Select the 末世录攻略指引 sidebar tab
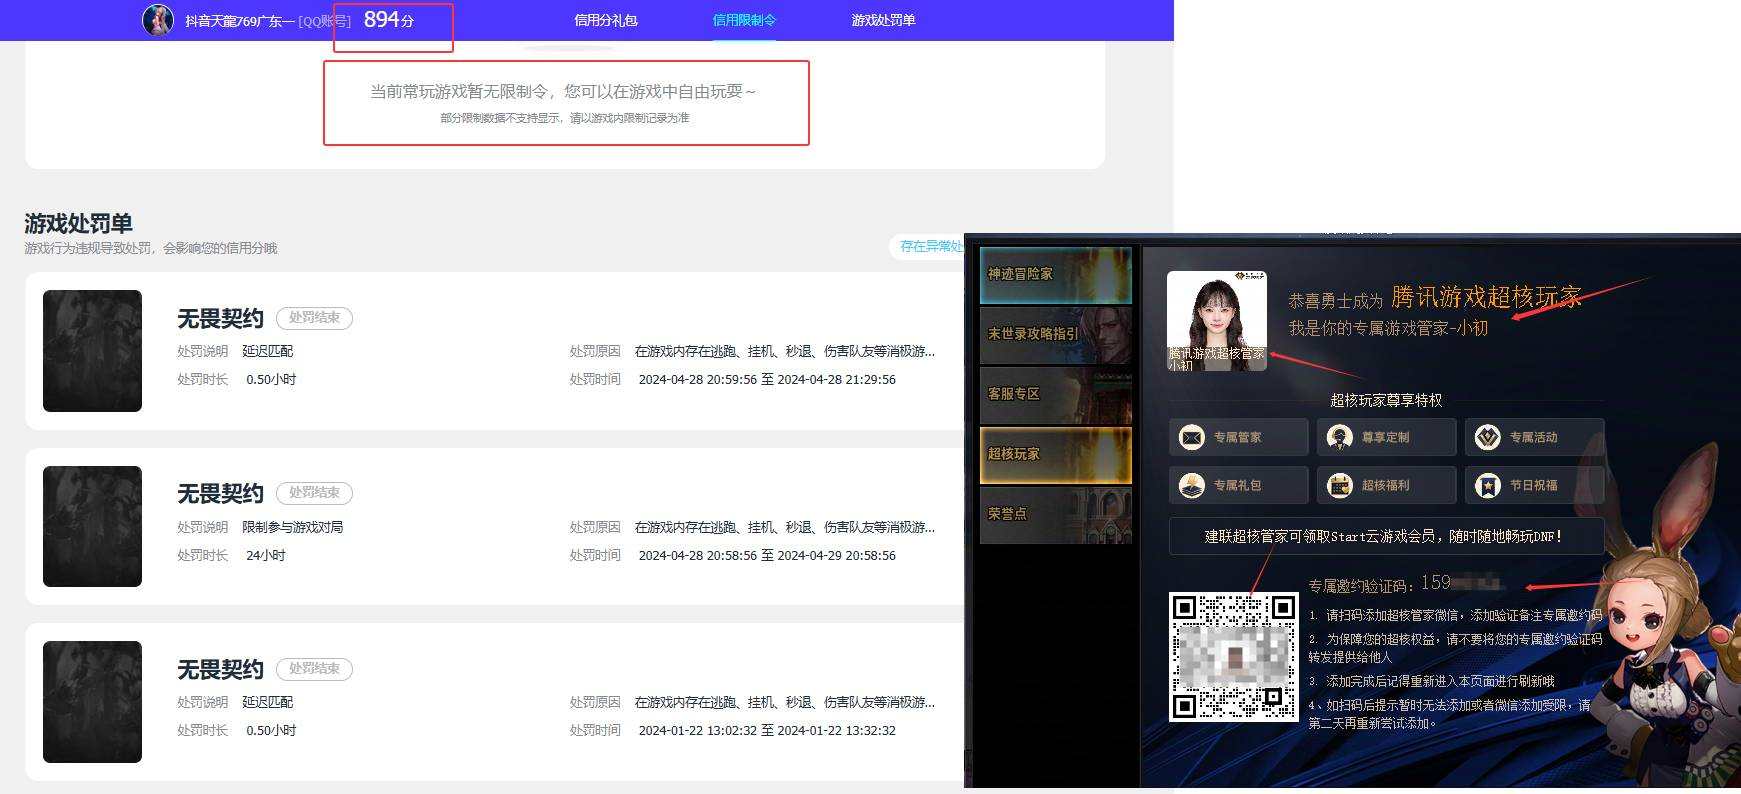 click(x=1056, y=334)
